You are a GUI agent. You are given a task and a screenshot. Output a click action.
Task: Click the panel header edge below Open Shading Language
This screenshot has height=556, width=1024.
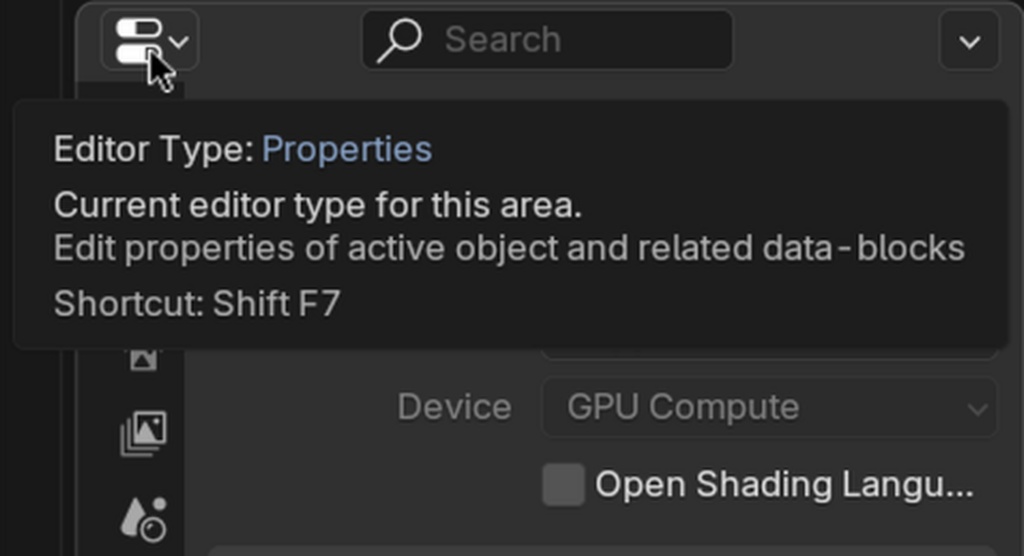click(610, 550)
